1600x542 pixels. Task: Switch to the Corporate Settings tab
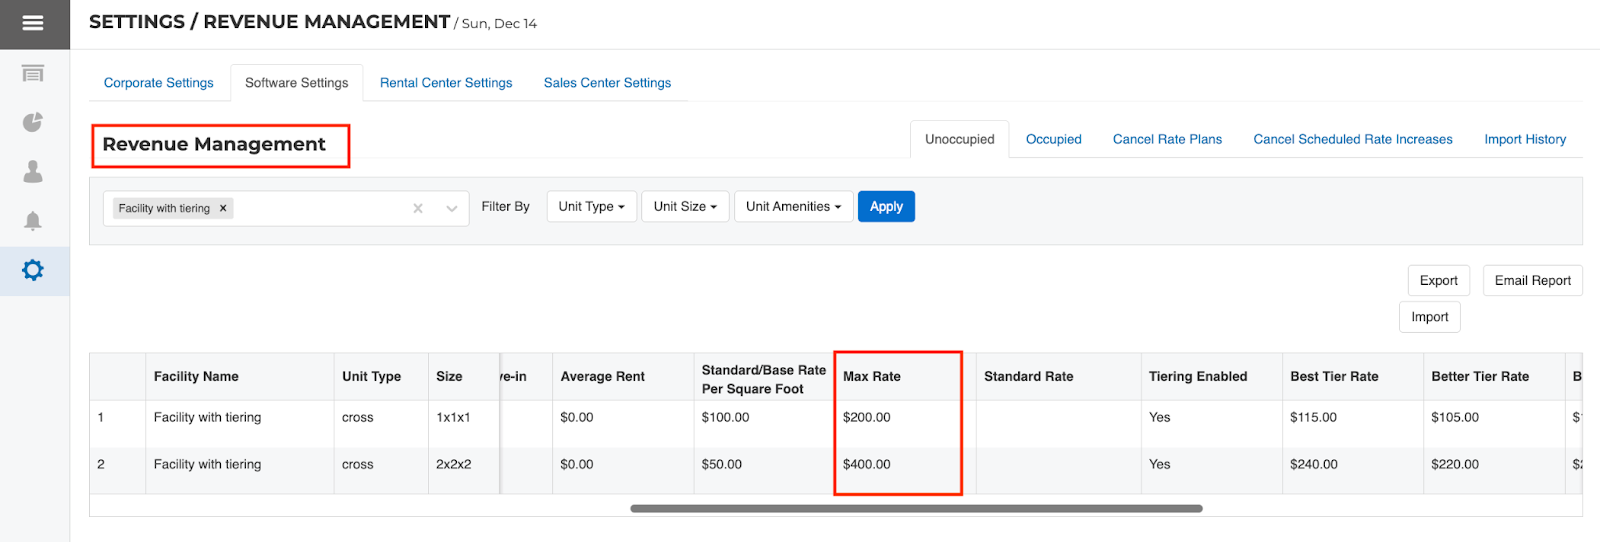coord(158,83)
